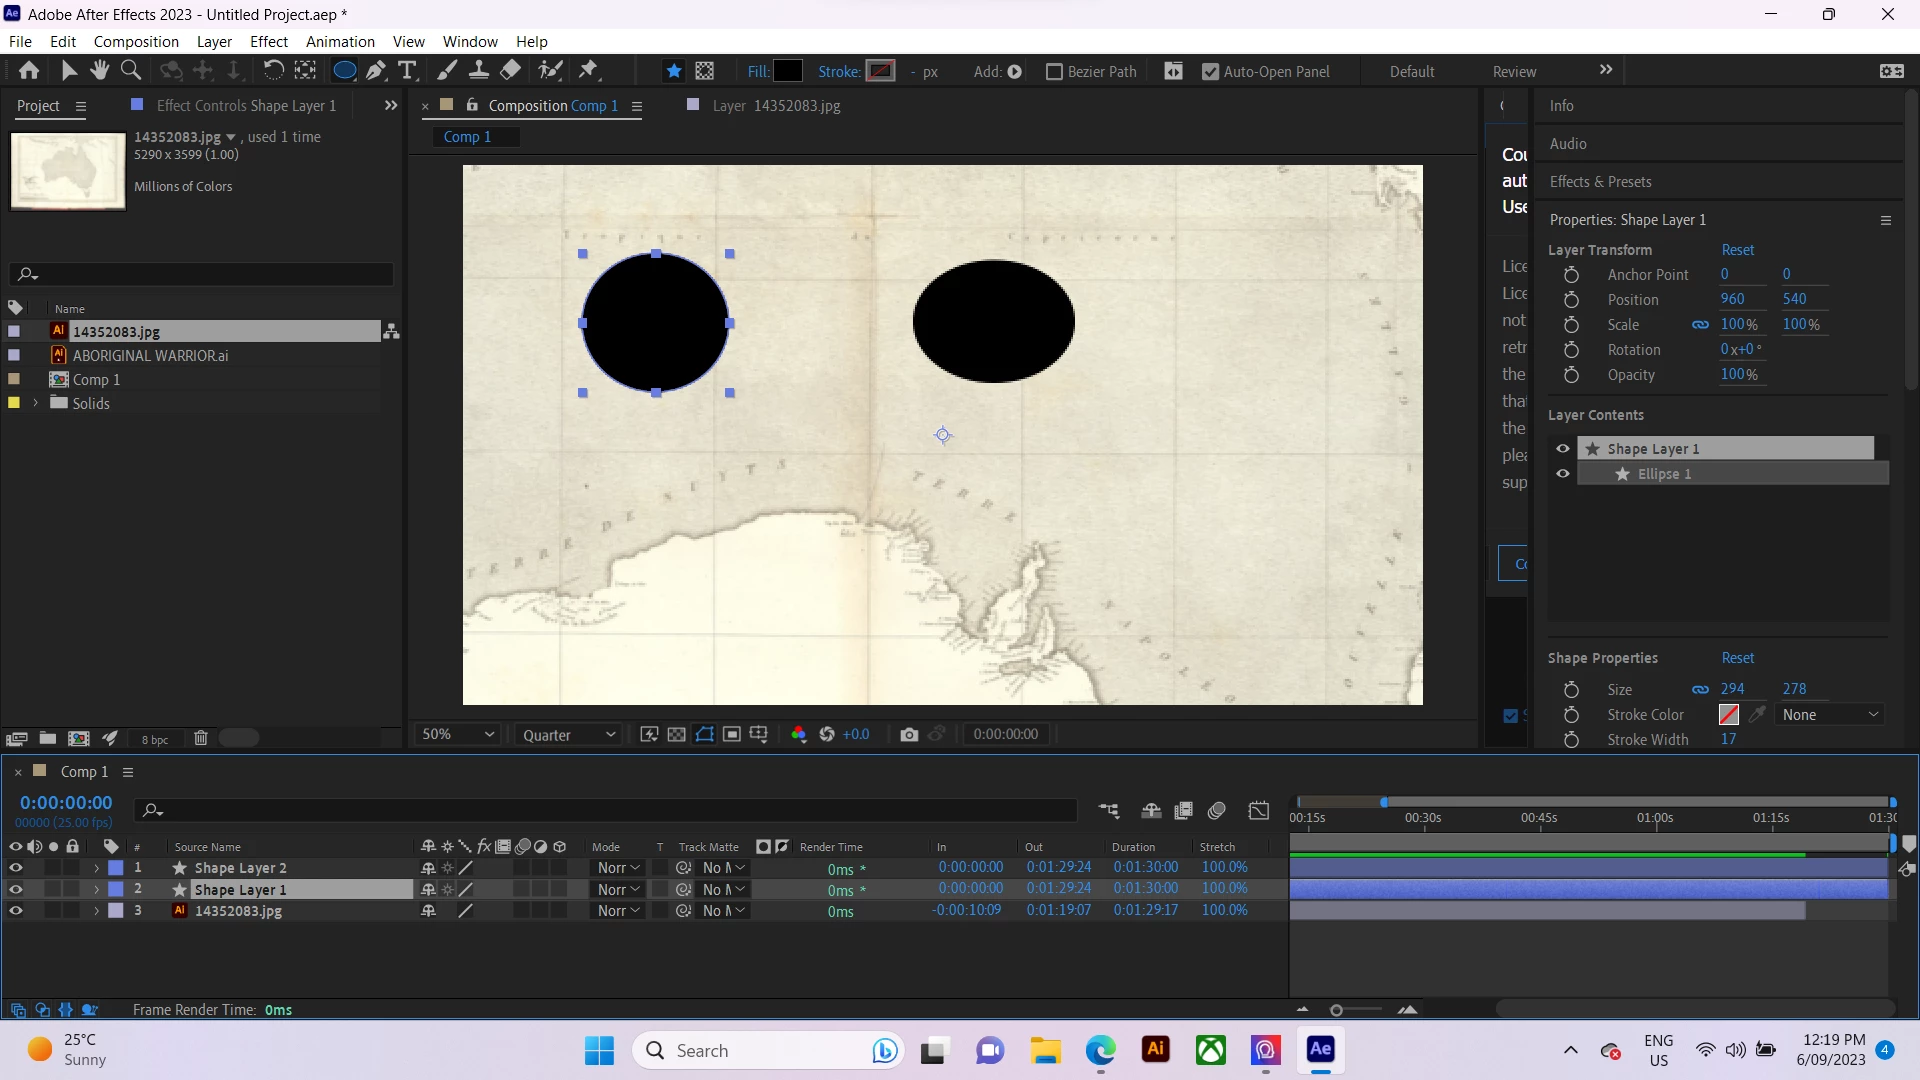The image size is (1920, 1080).
Task: Select the Rotation tool
Action: pos(273,71)
